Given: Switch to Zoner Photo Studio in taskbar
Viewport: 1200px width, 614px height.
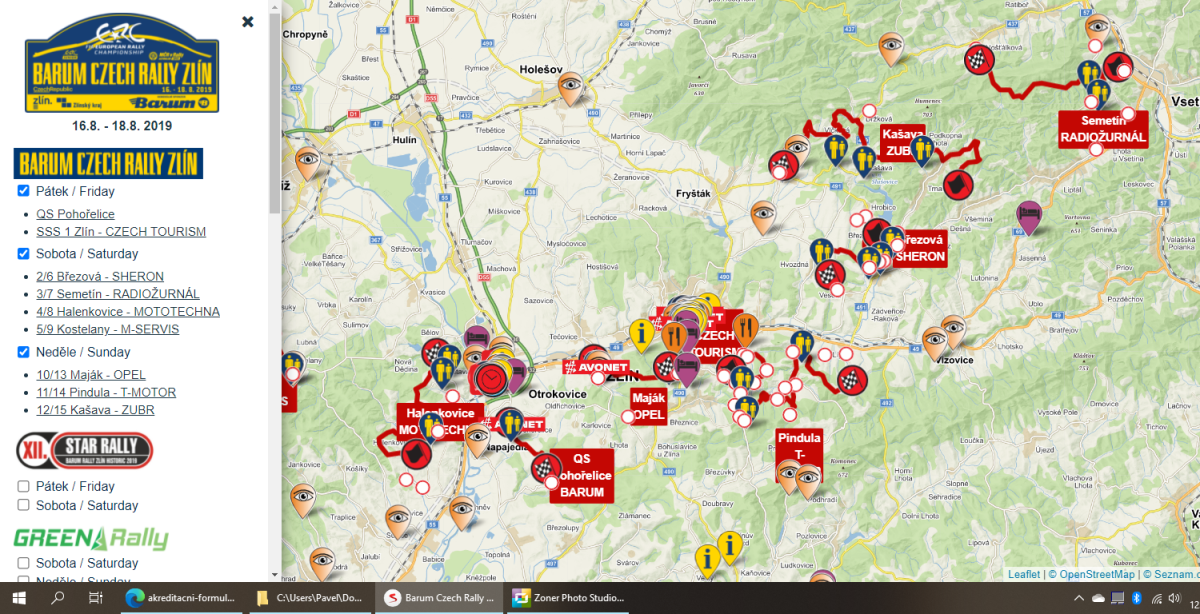Looking at the screenshot, I should (x=567, y=598).
